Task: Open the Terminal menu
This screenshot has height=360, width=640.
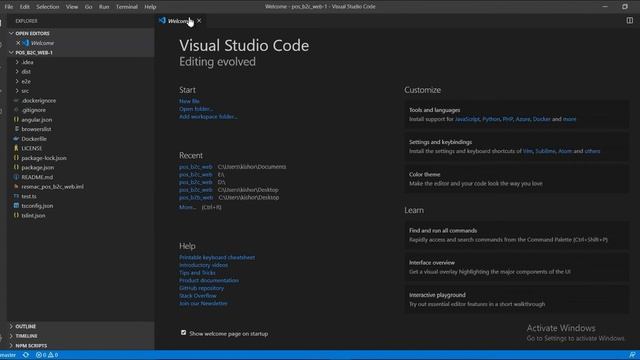Action: pos(127,7)
